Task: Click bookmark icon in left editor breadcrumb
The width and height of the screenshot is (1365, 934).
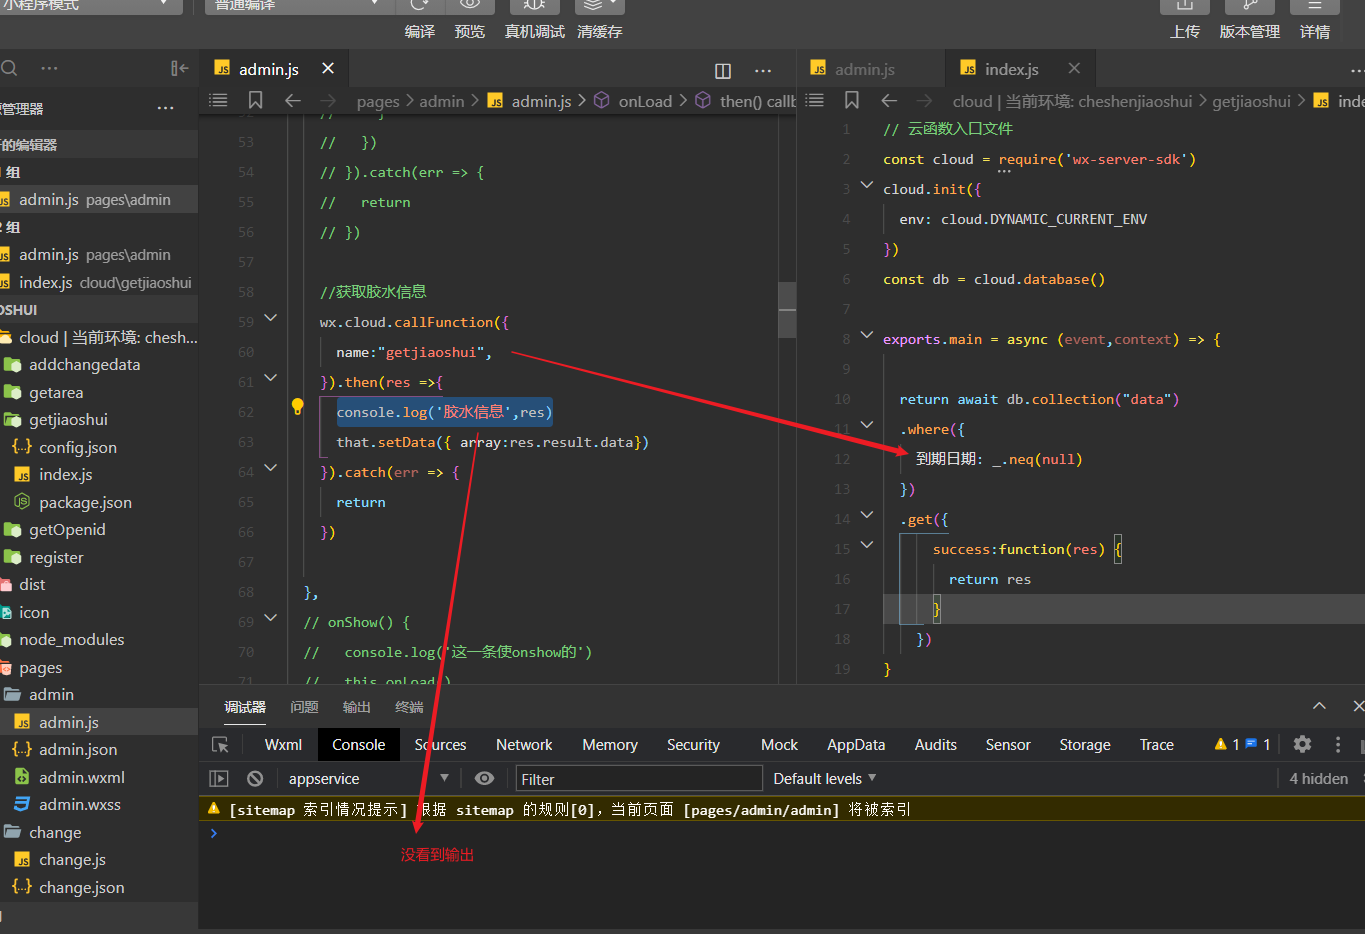Action: click(255, 100)
